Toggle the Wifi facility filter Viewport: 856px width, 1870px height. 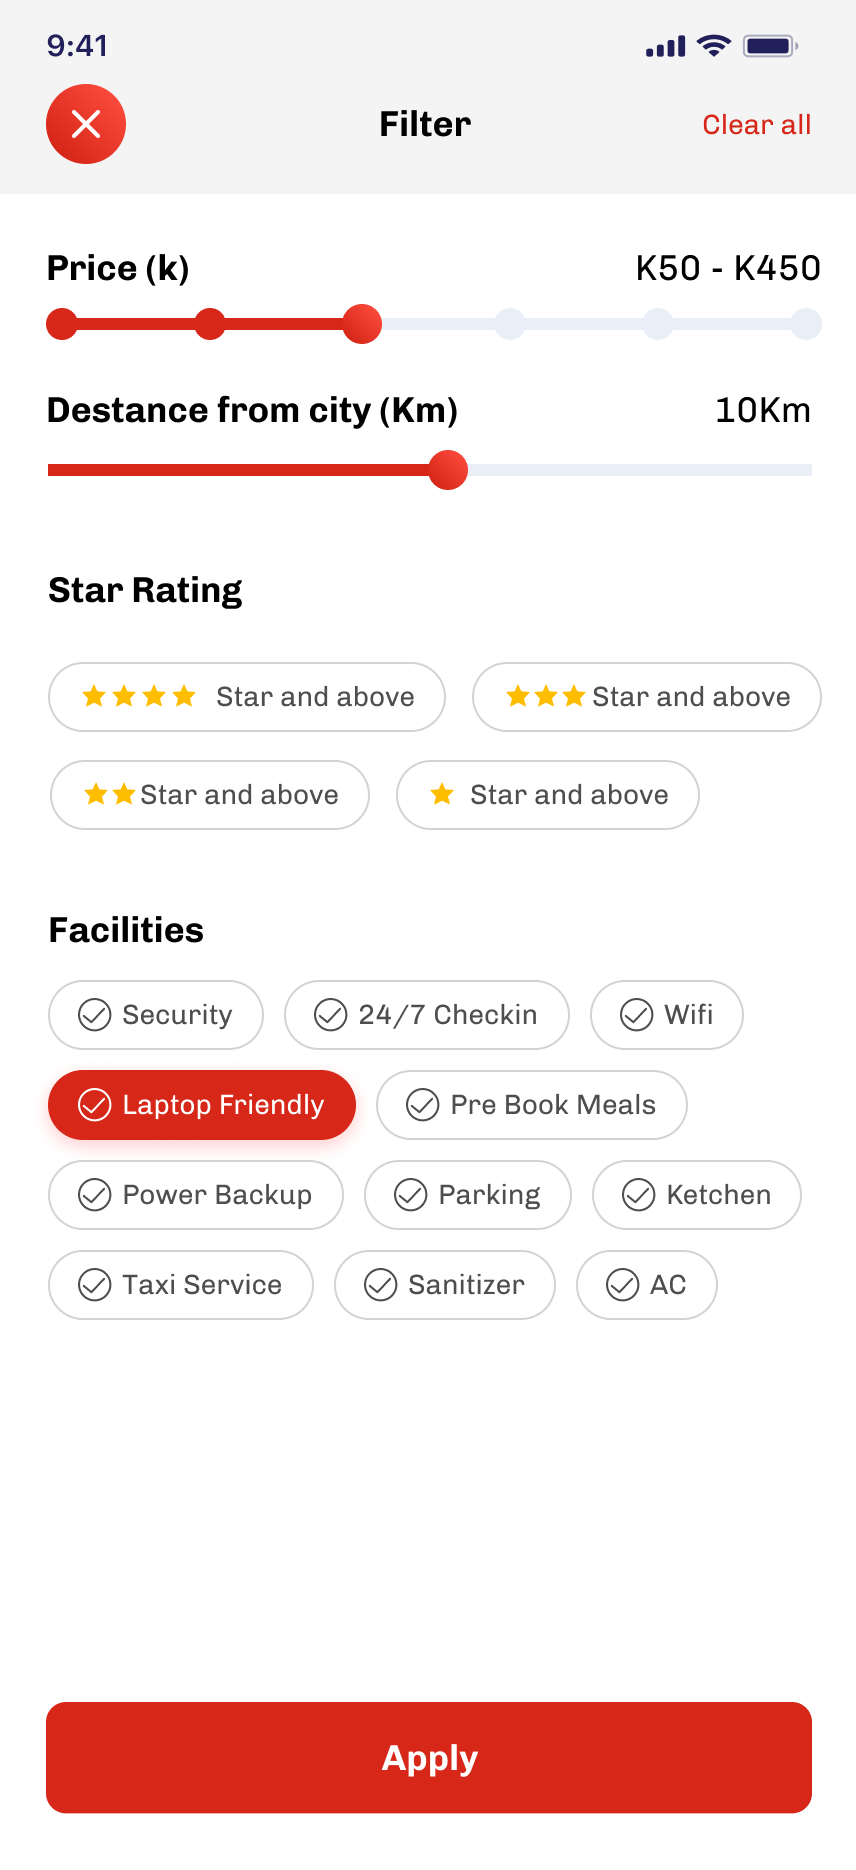coord(666,1015)
